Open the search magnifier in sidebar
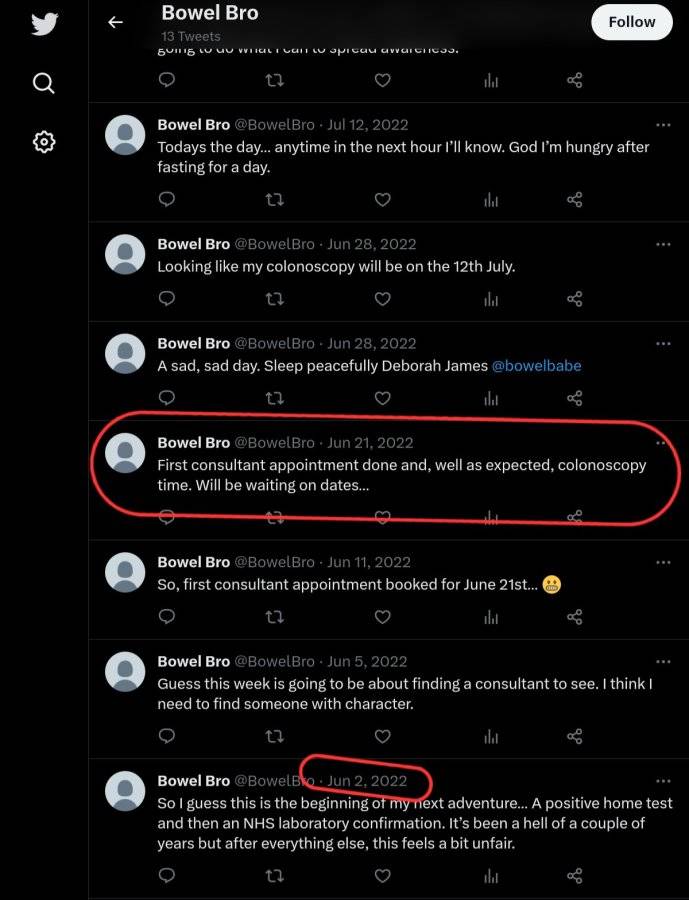Image resolution: width=689 pixels, height=900 pixels. pos(44,83)
